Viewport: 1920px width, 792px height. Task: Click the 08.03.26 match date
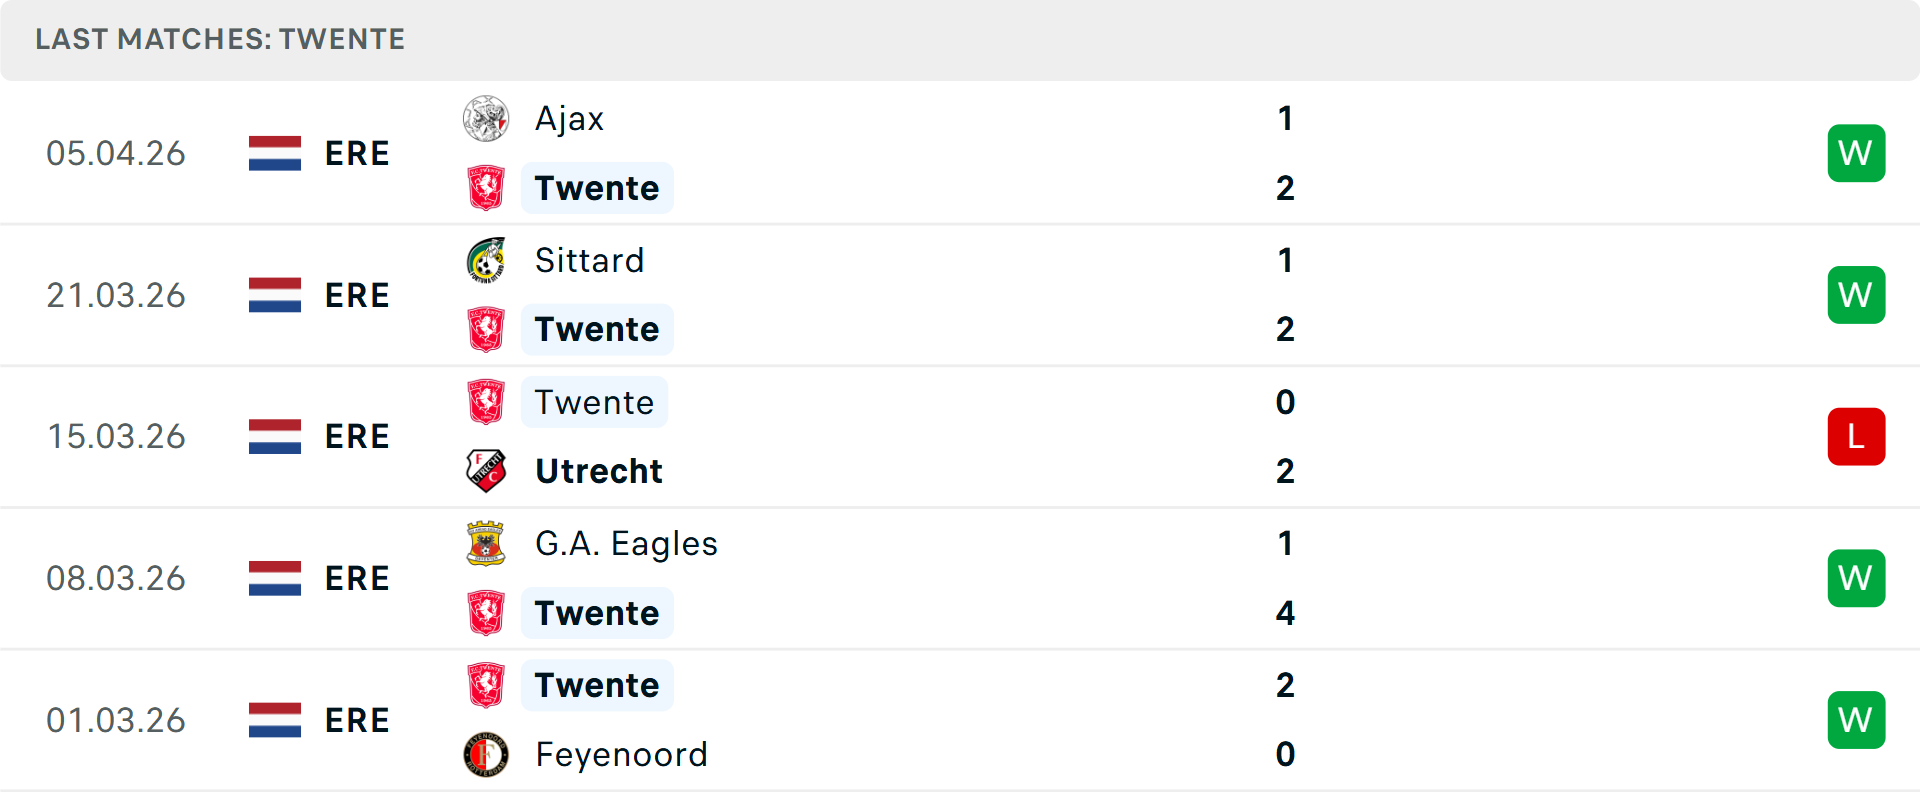point(116,579)
